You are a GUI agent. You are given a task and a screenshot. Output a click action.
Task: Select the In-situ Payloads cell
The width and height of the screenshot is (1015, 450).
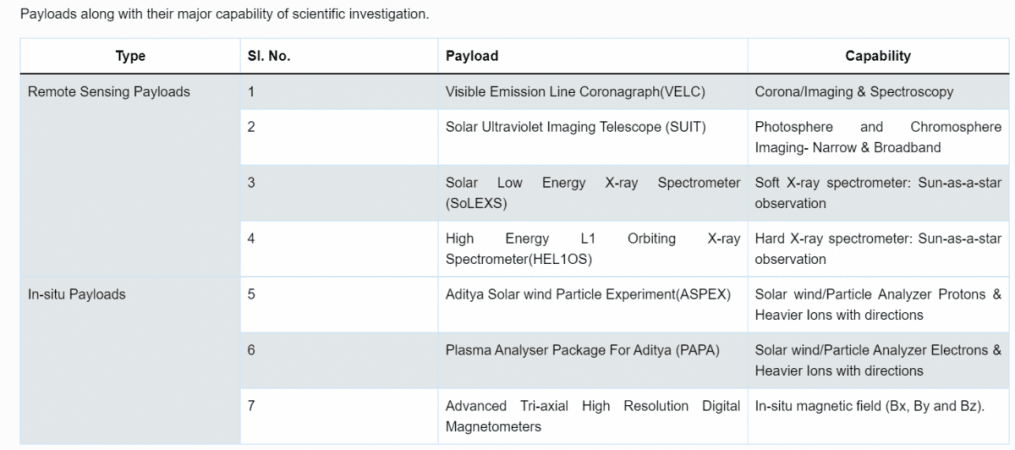[130, 361]
